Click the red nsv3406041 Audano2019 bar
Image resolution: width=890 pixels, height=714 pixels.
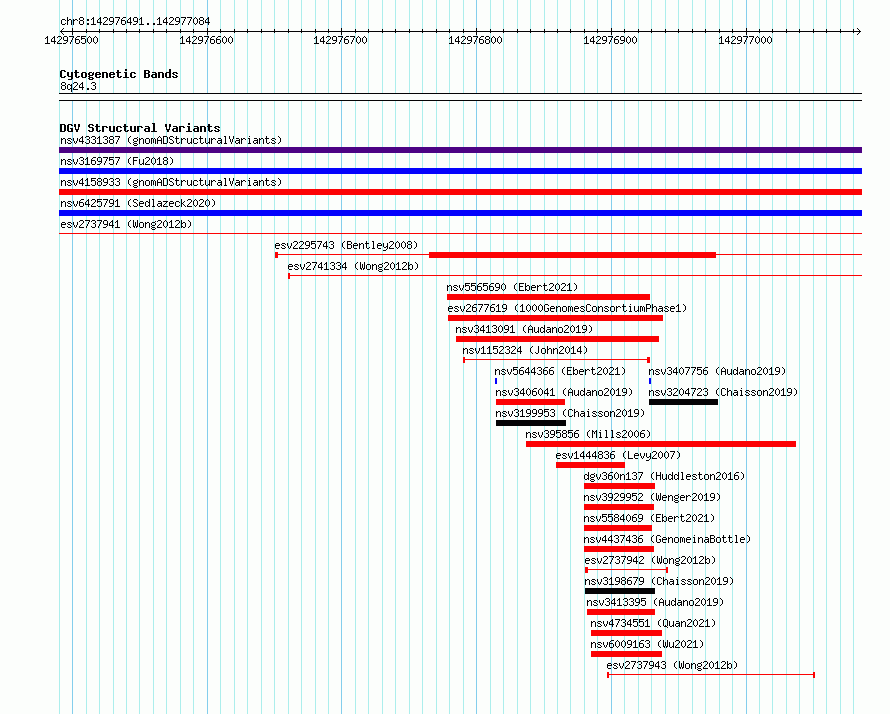pos(530,402)
